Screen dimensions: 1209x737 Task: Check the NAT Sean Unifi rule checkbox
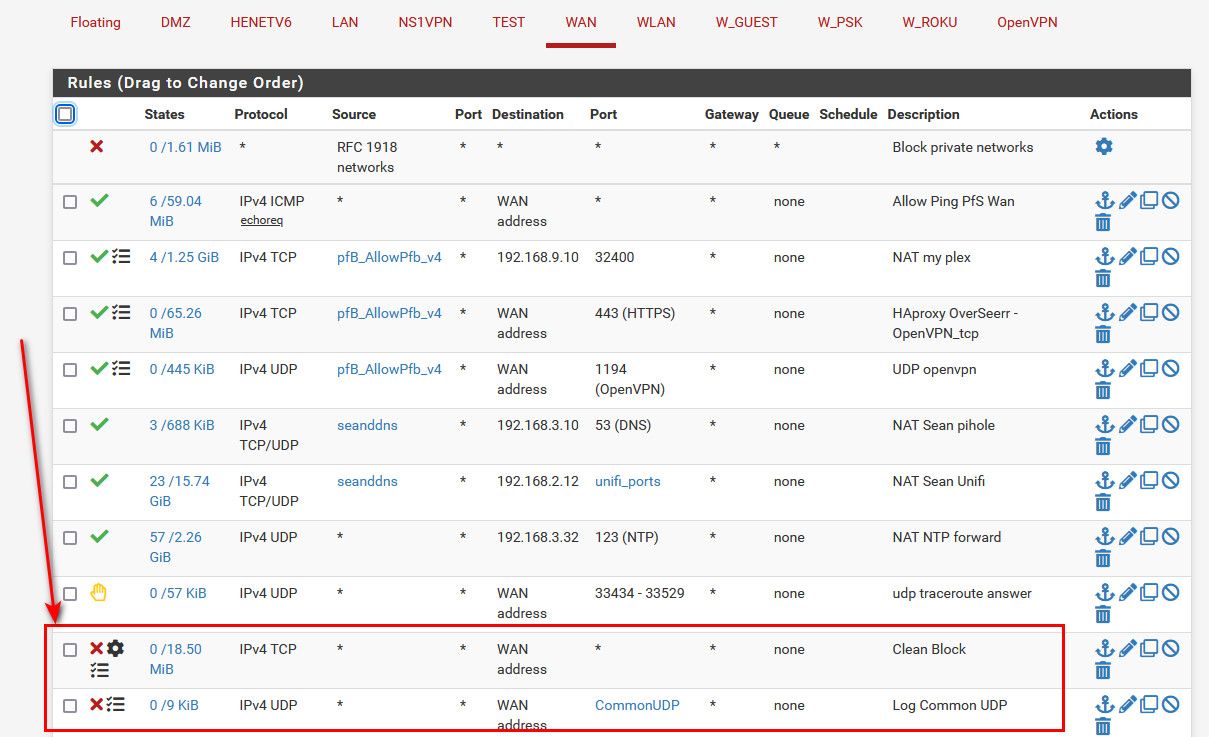coord(70,482)
